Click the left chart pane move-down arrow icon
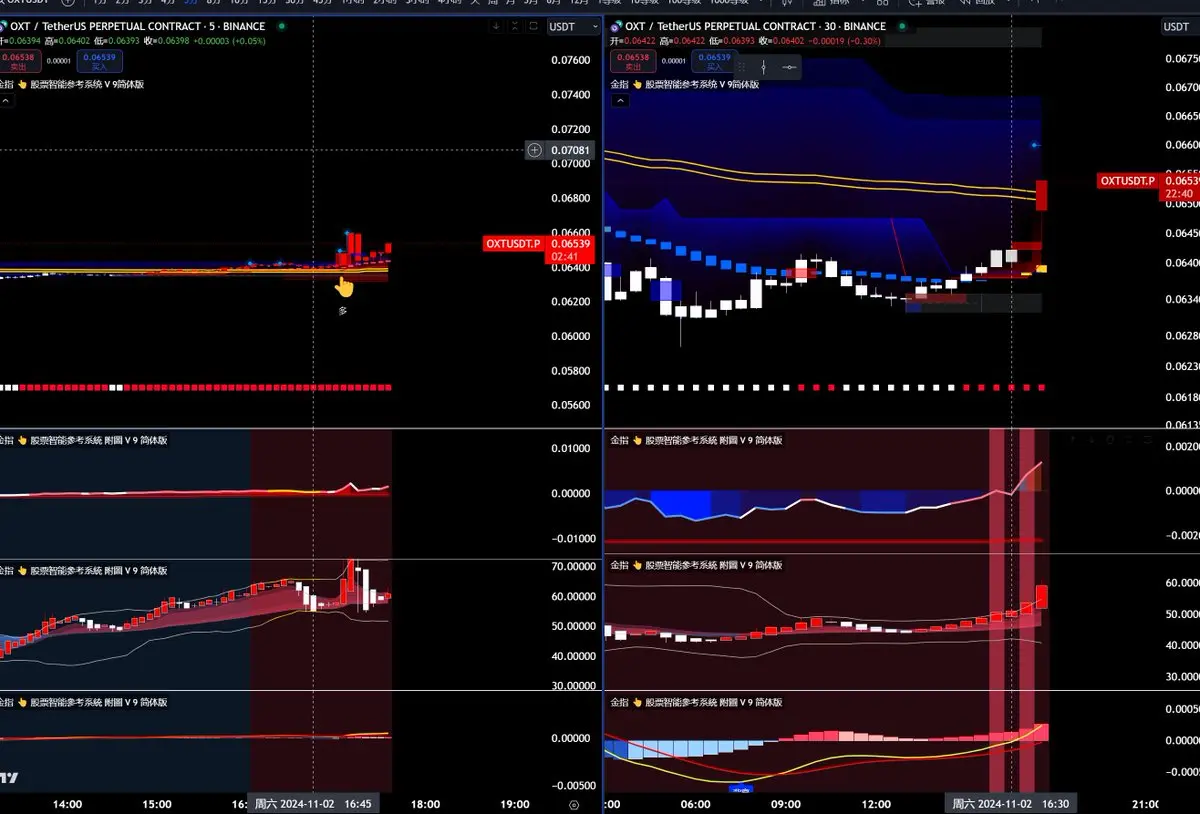This screenshot has height=814, width=1200. 497,27
